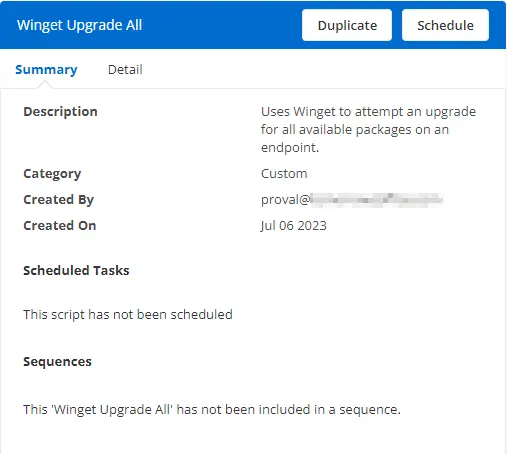Click the Duplicate button

347,25
